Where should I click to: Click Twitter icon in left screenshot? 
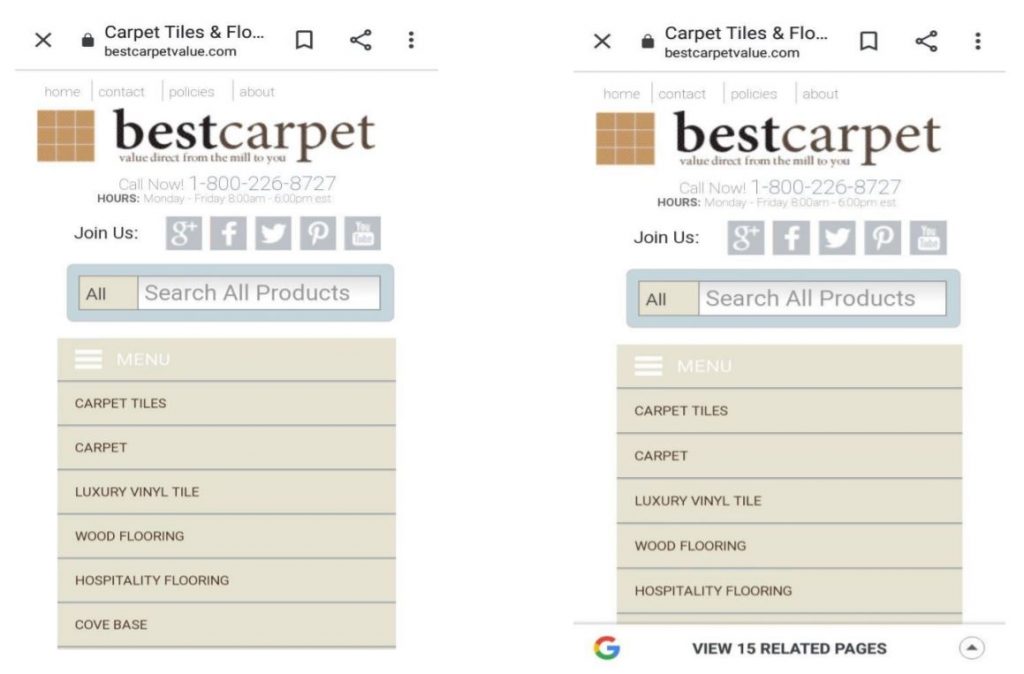273,233
